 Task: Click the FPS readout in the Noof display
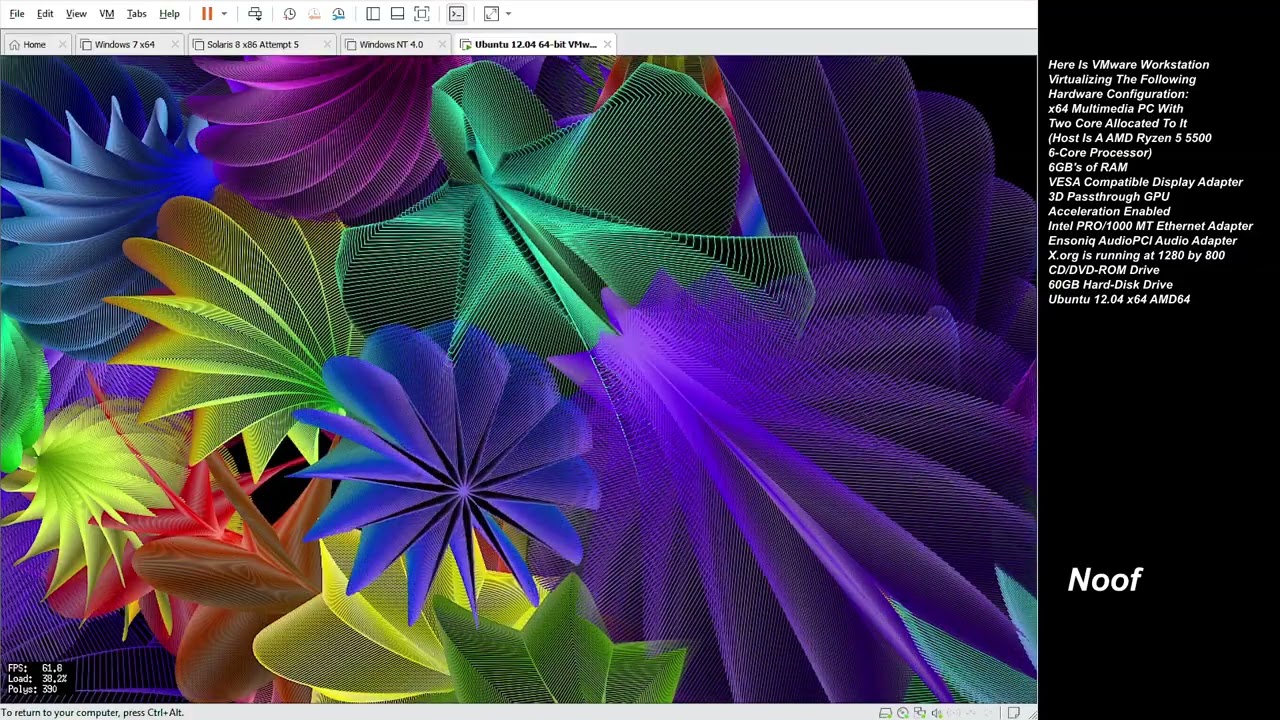[x=35, y=668]
